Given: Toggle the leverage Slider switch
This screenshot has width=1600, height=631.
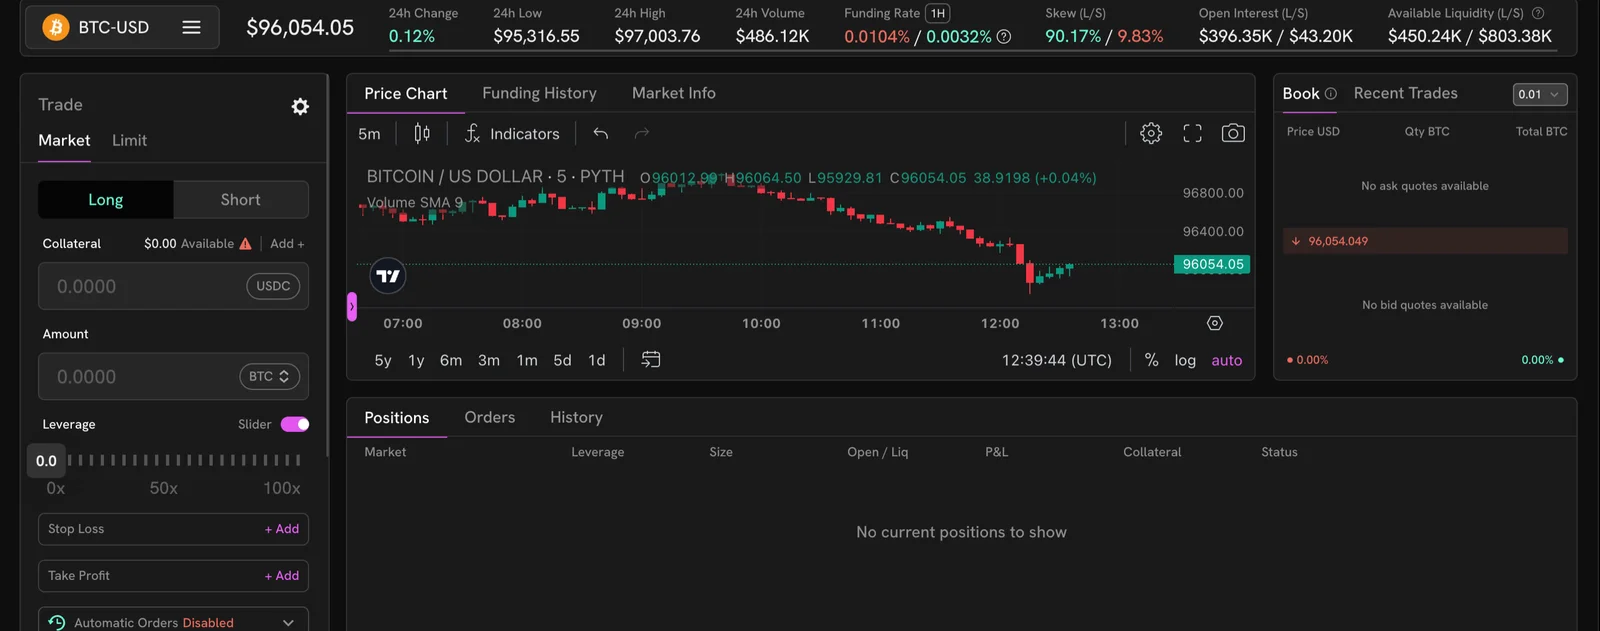Looking at the screenshot, I should point(295,424).
